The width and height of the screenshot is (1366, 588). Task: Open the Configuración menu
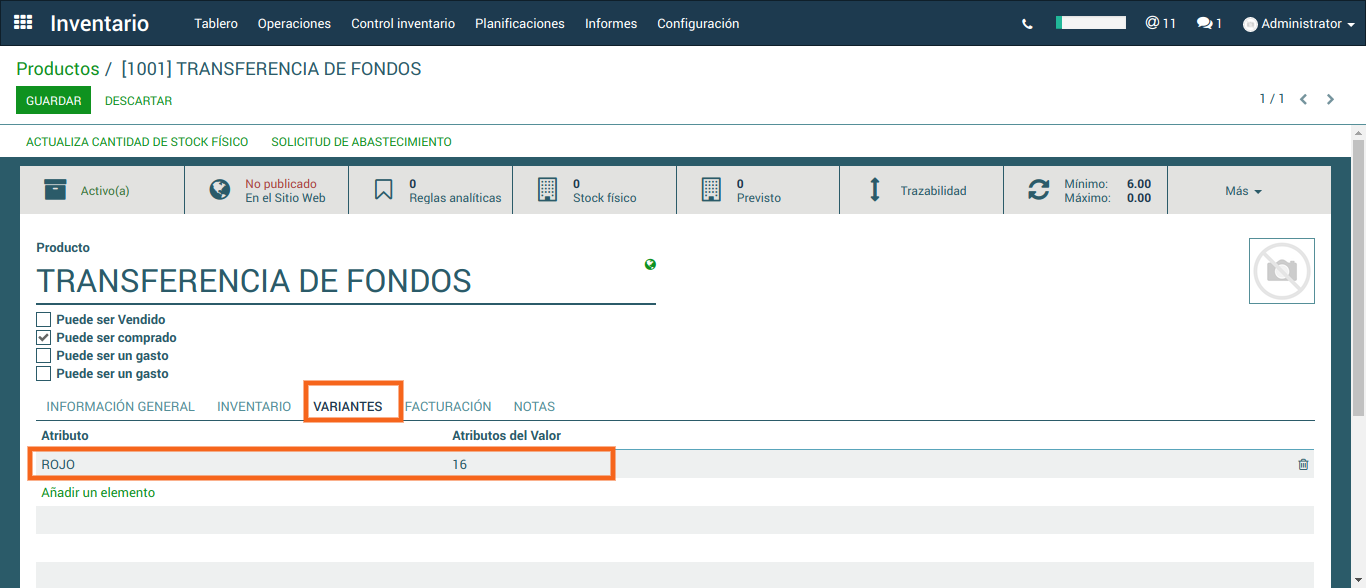tap(698, 24)
